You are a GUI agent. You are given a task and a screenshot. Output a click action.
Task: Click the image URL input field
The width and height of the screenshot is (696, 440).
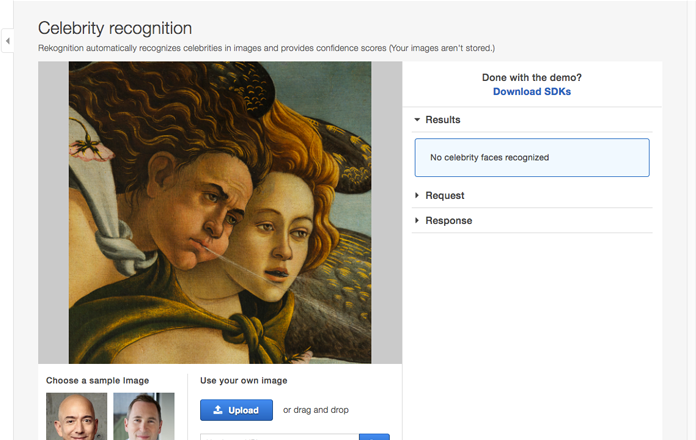click(x=279, y=437)
